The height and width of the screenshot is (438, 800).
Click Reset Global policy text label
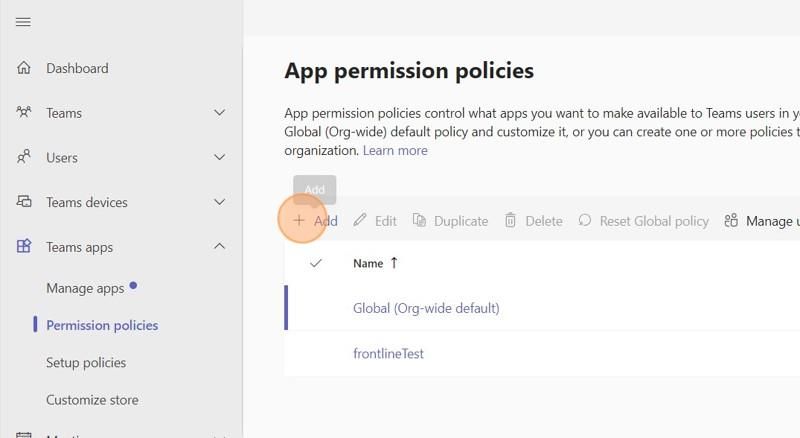(x=654, y=221)
